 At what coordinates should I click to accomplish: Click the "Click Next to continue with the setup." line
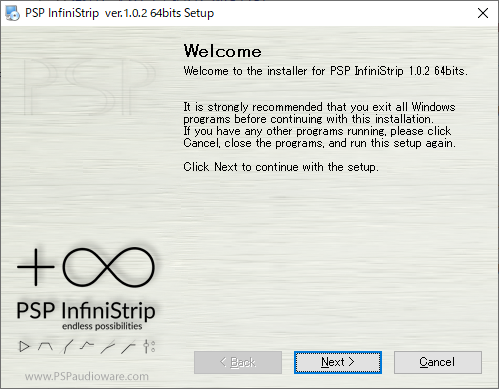coord(281,167)
